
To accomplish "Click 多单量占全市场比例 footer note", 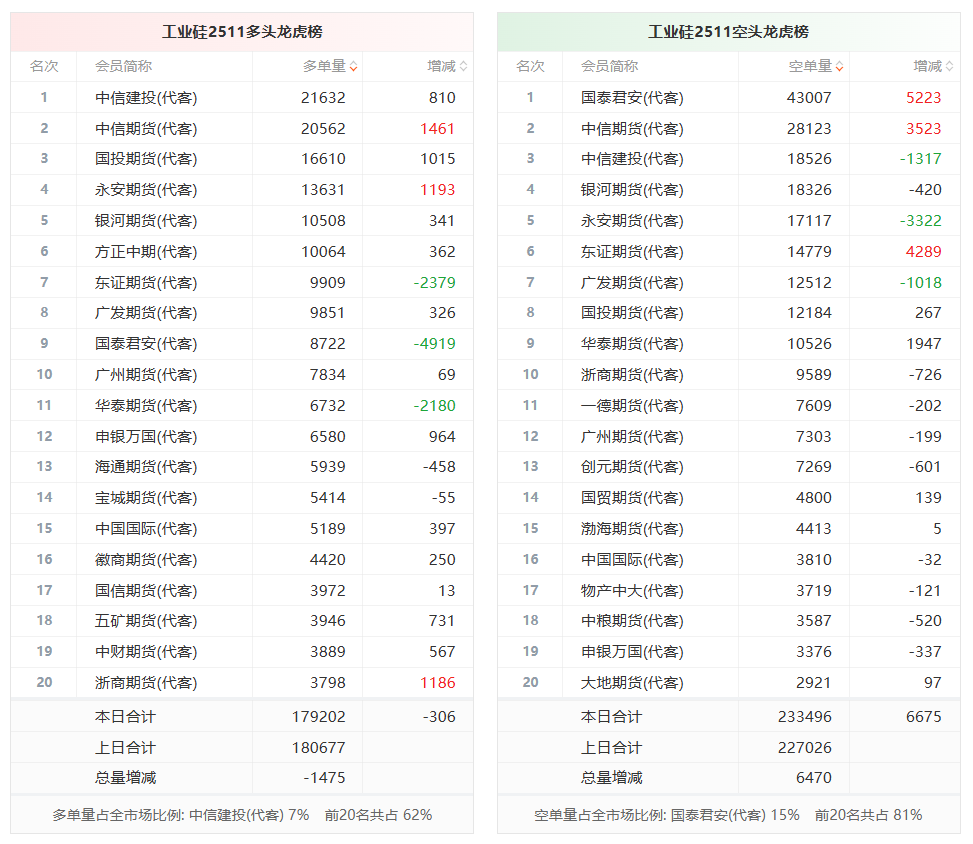I will (242, 815).
